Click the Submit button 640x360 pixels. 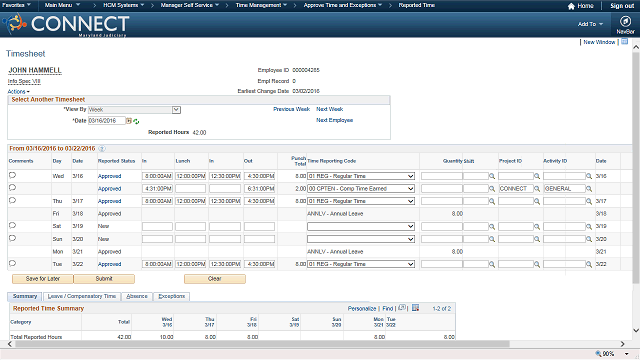pos(104,279)
